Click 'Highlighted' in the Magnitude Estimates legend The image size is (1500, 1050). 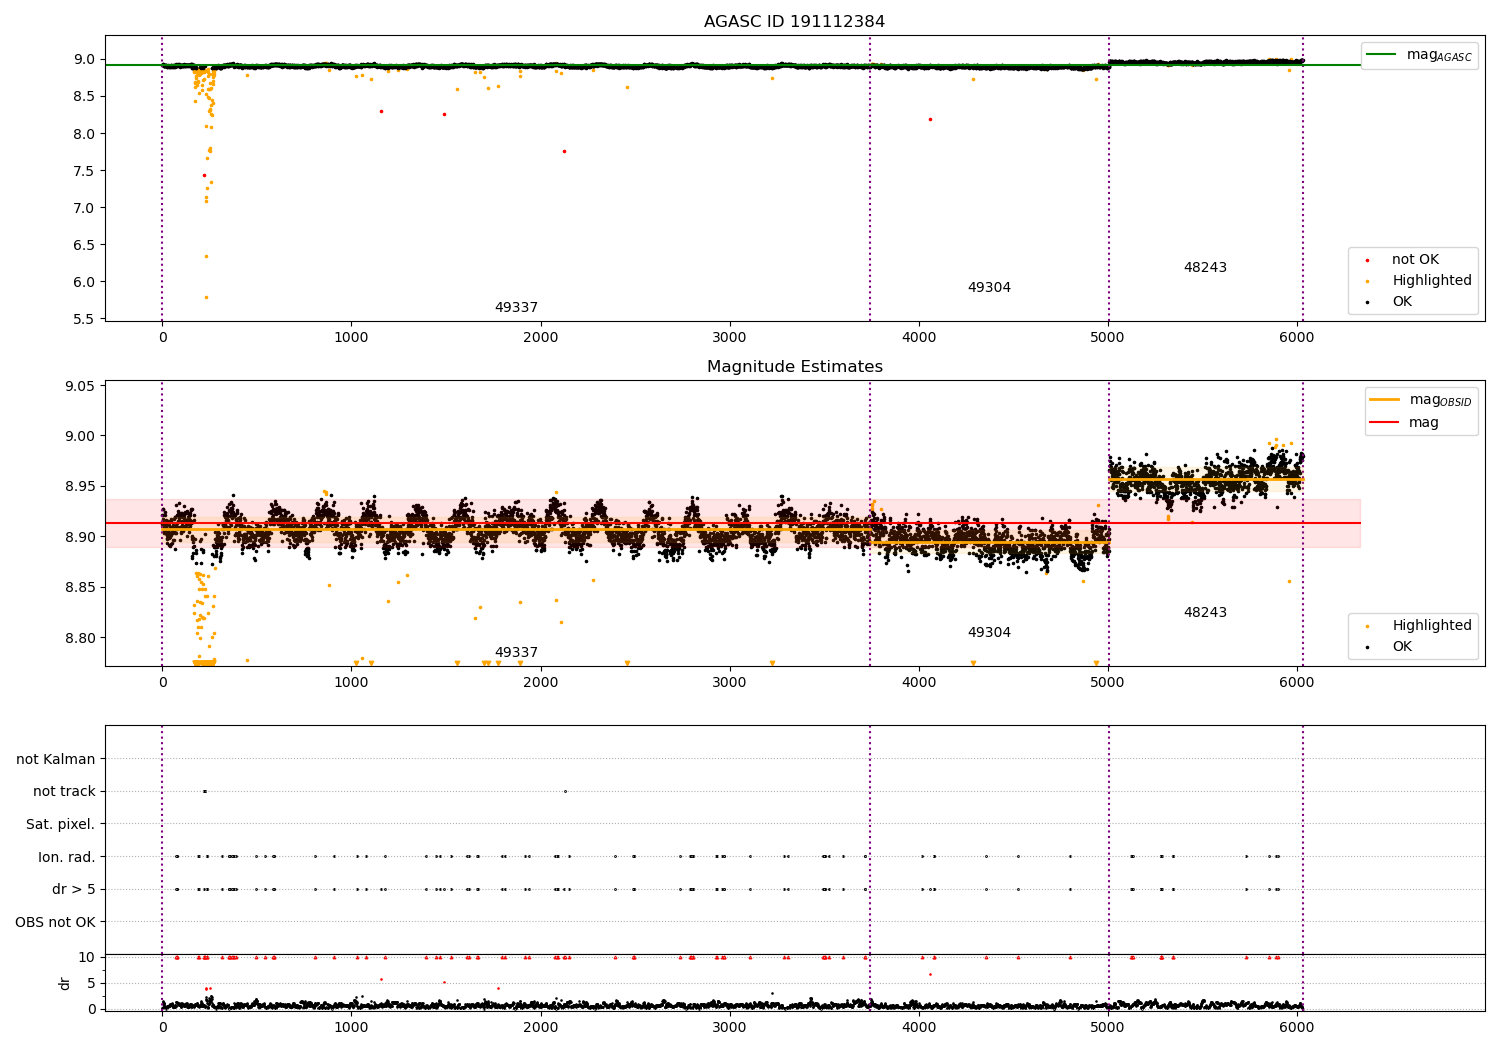[x=1432, y=626]
